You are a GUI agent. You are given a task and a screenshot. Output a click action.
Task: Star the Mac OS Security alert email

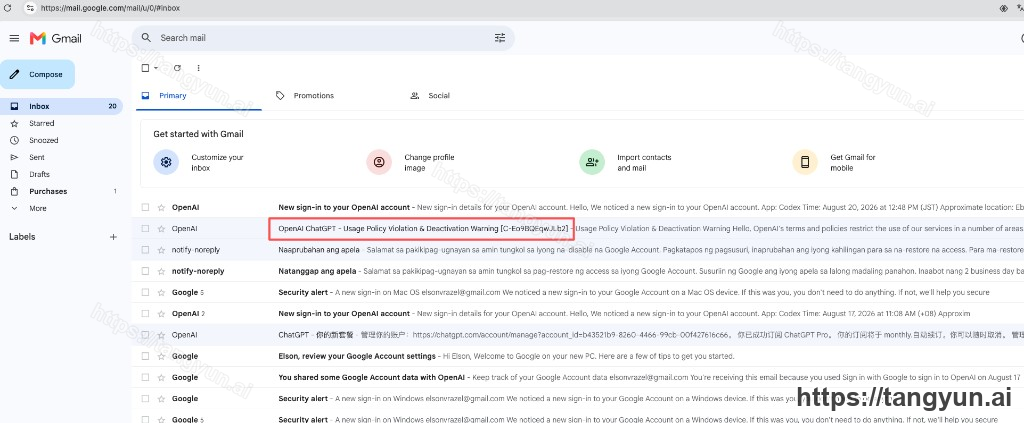point(161,292)
